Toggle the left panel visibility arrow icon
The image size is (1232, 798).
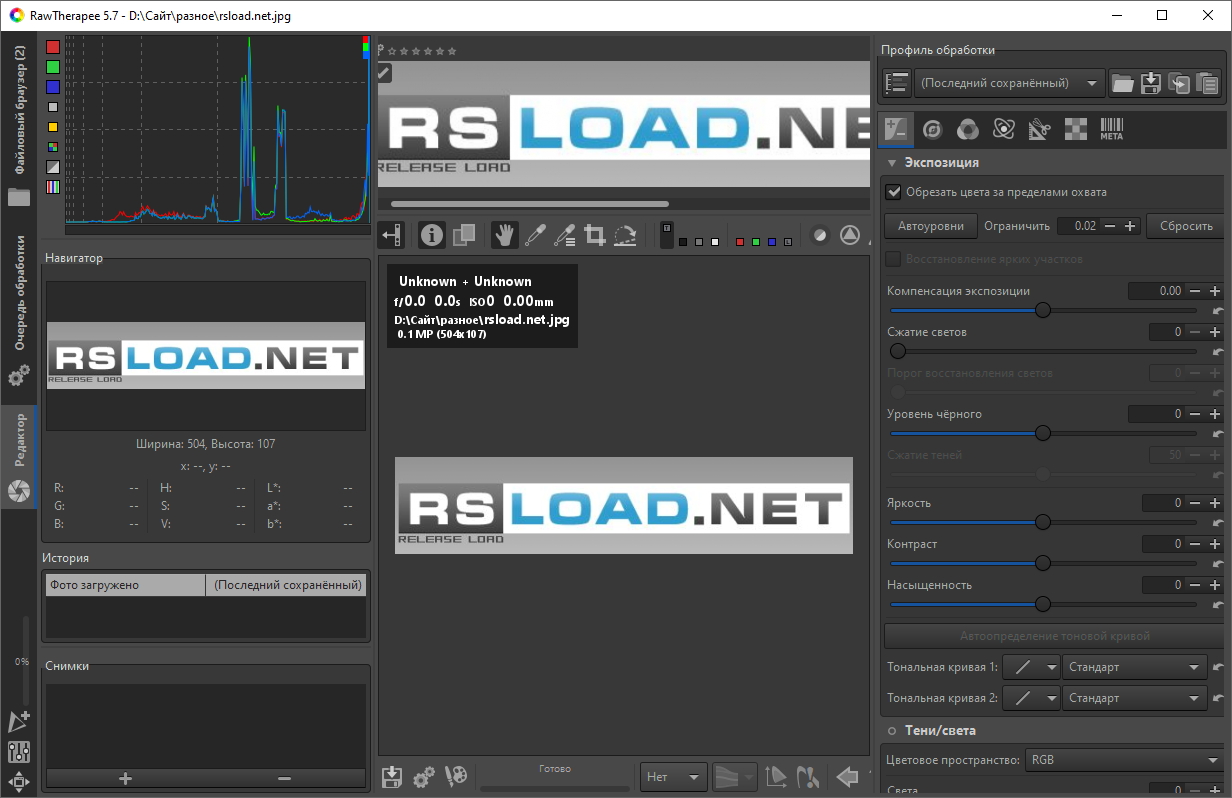click(x=392, y=236)
